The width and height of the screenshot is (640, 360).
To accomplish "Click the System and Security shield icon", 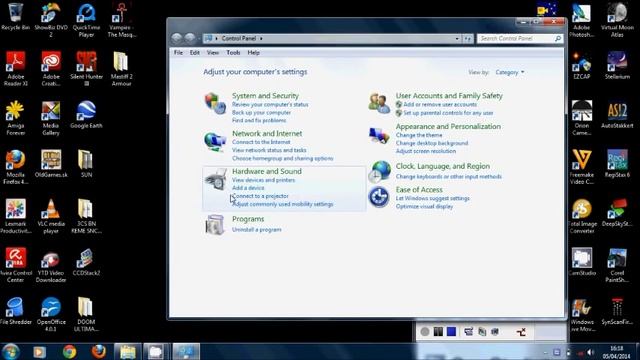I will (215, 103).
